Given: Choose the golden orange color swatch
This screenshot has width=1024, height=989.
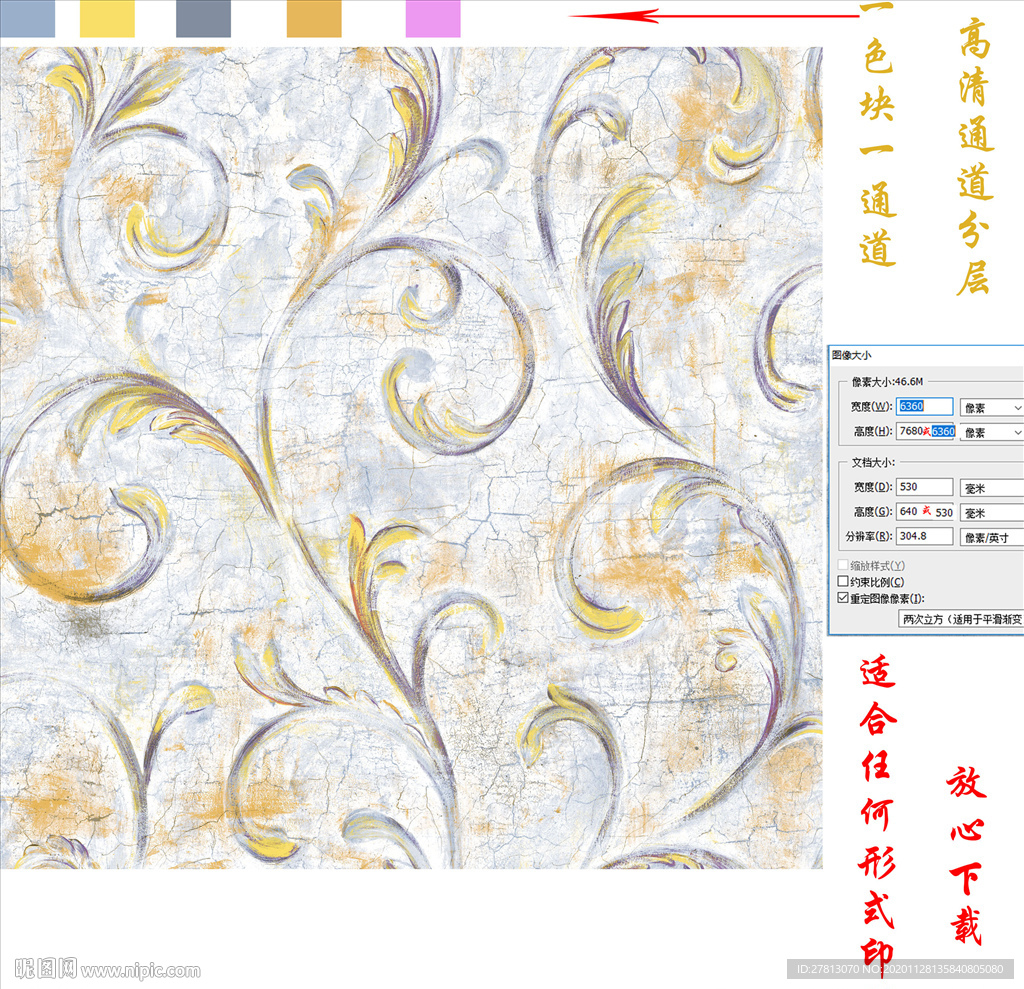Looking at the screenshot, I should point(314,18).
